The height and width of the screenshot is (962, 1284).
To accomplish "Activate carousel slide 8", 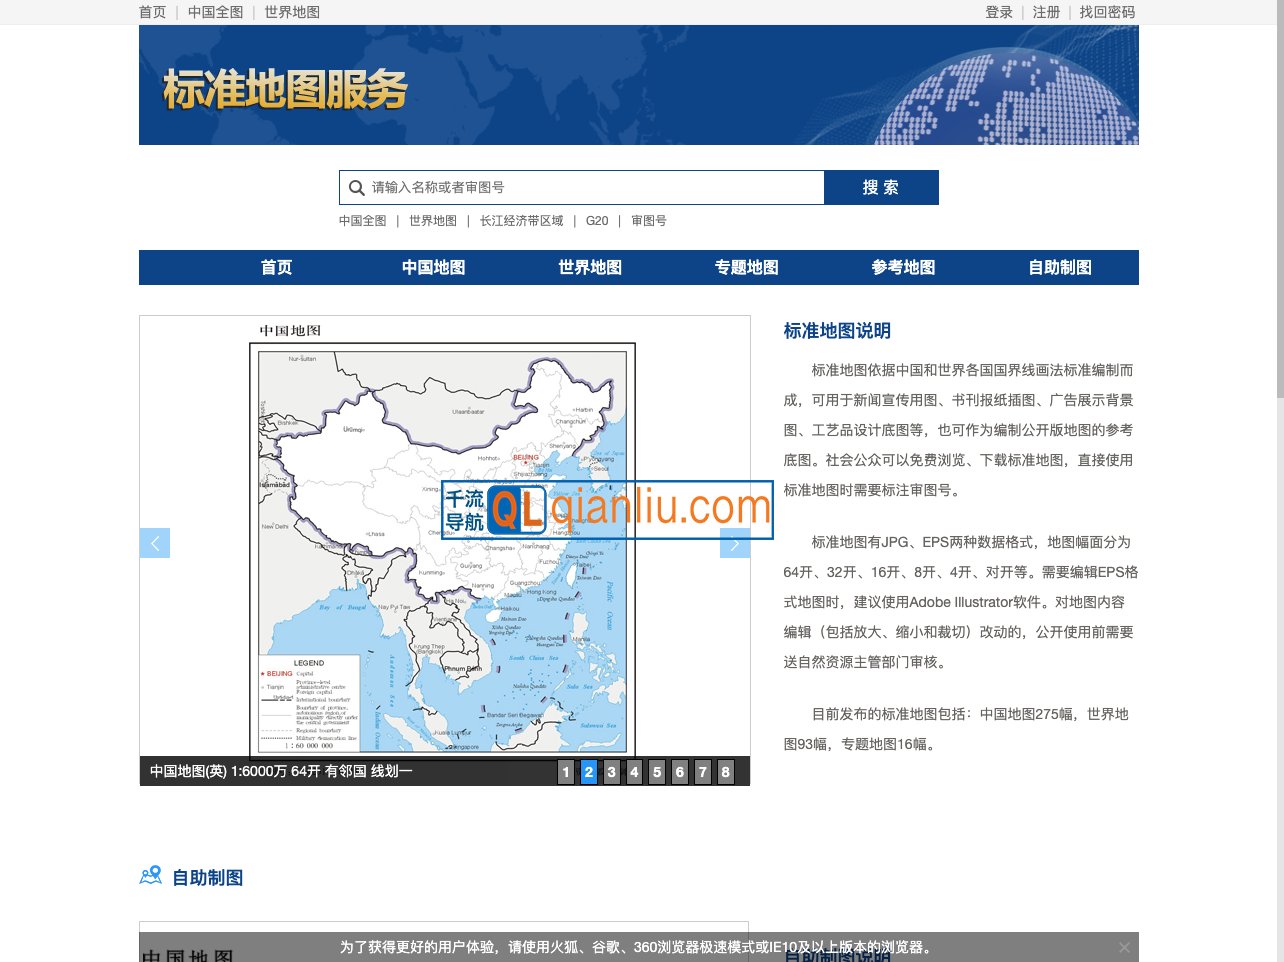I will tap(726, 771).
